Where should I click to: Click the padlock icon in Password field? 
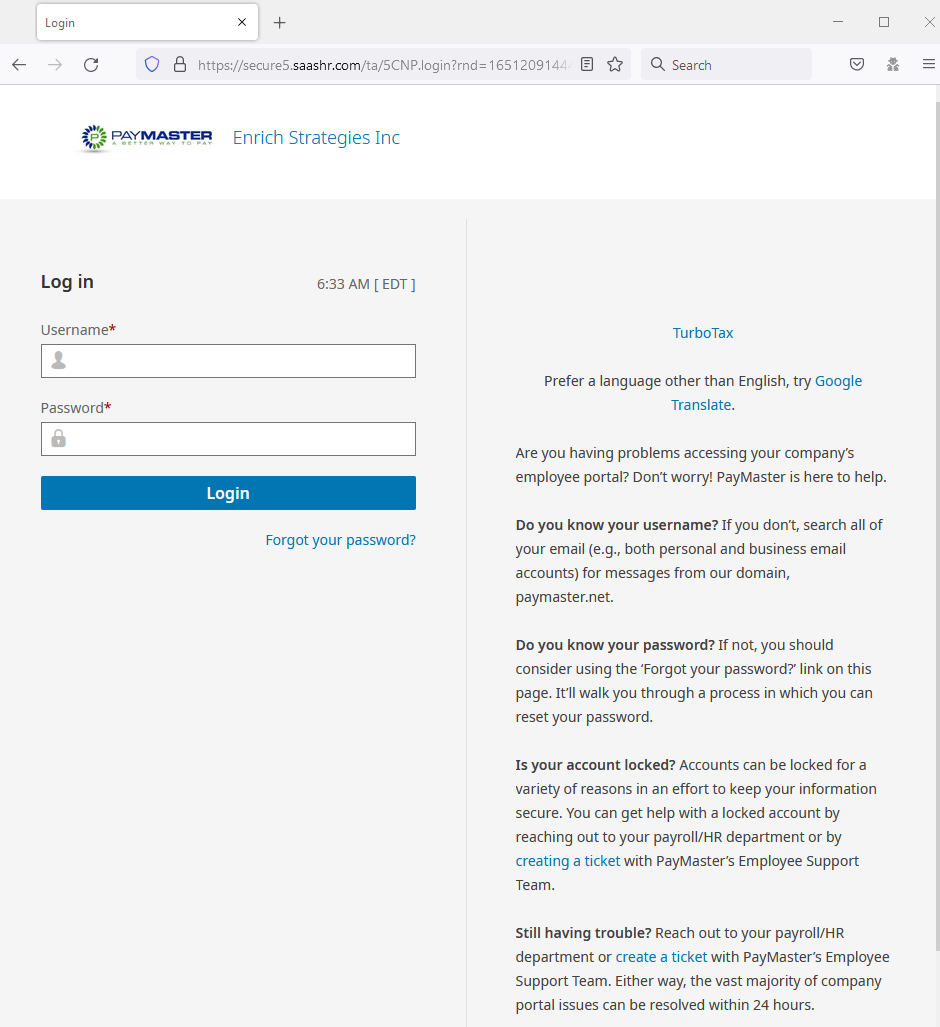pos(57,438)
